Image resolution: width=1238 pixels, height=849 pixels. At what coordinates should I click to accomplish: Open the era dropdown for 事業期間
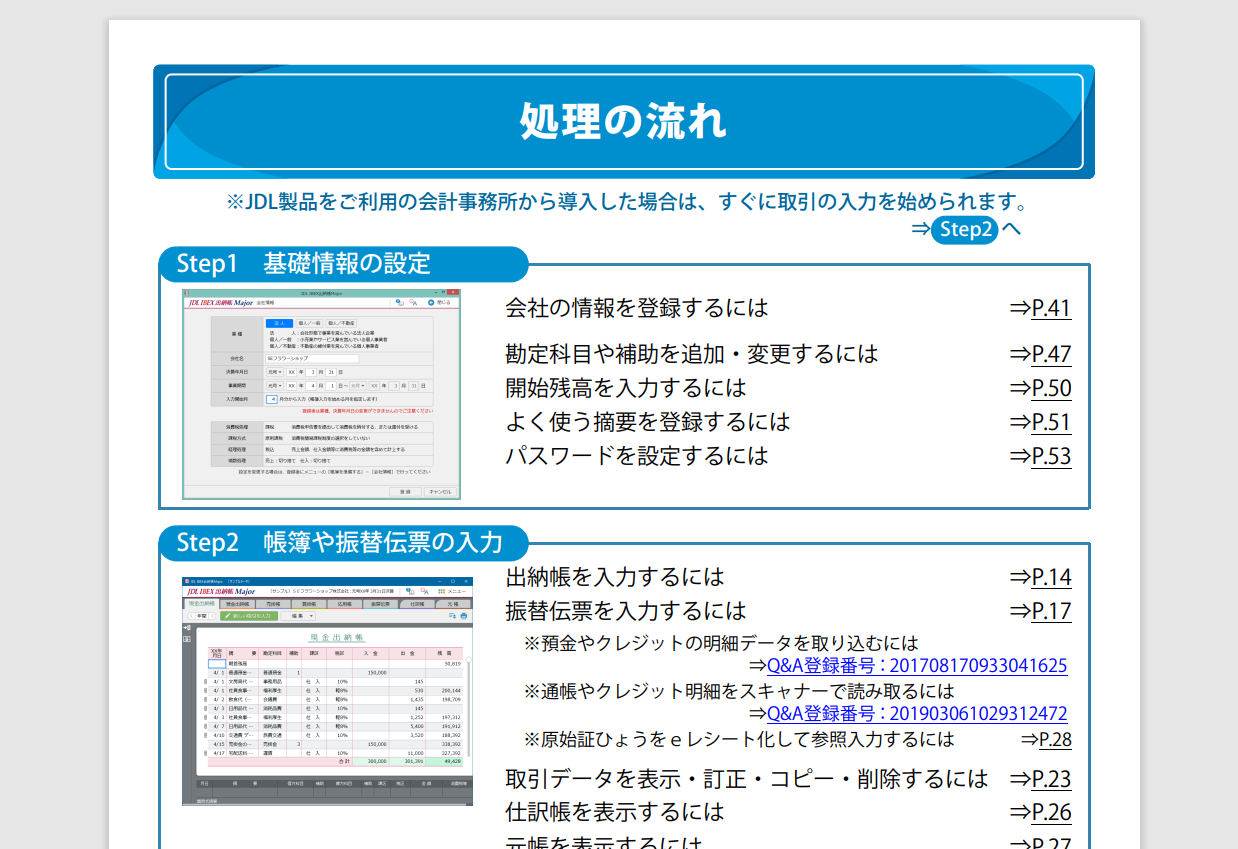tap(275, 386)
